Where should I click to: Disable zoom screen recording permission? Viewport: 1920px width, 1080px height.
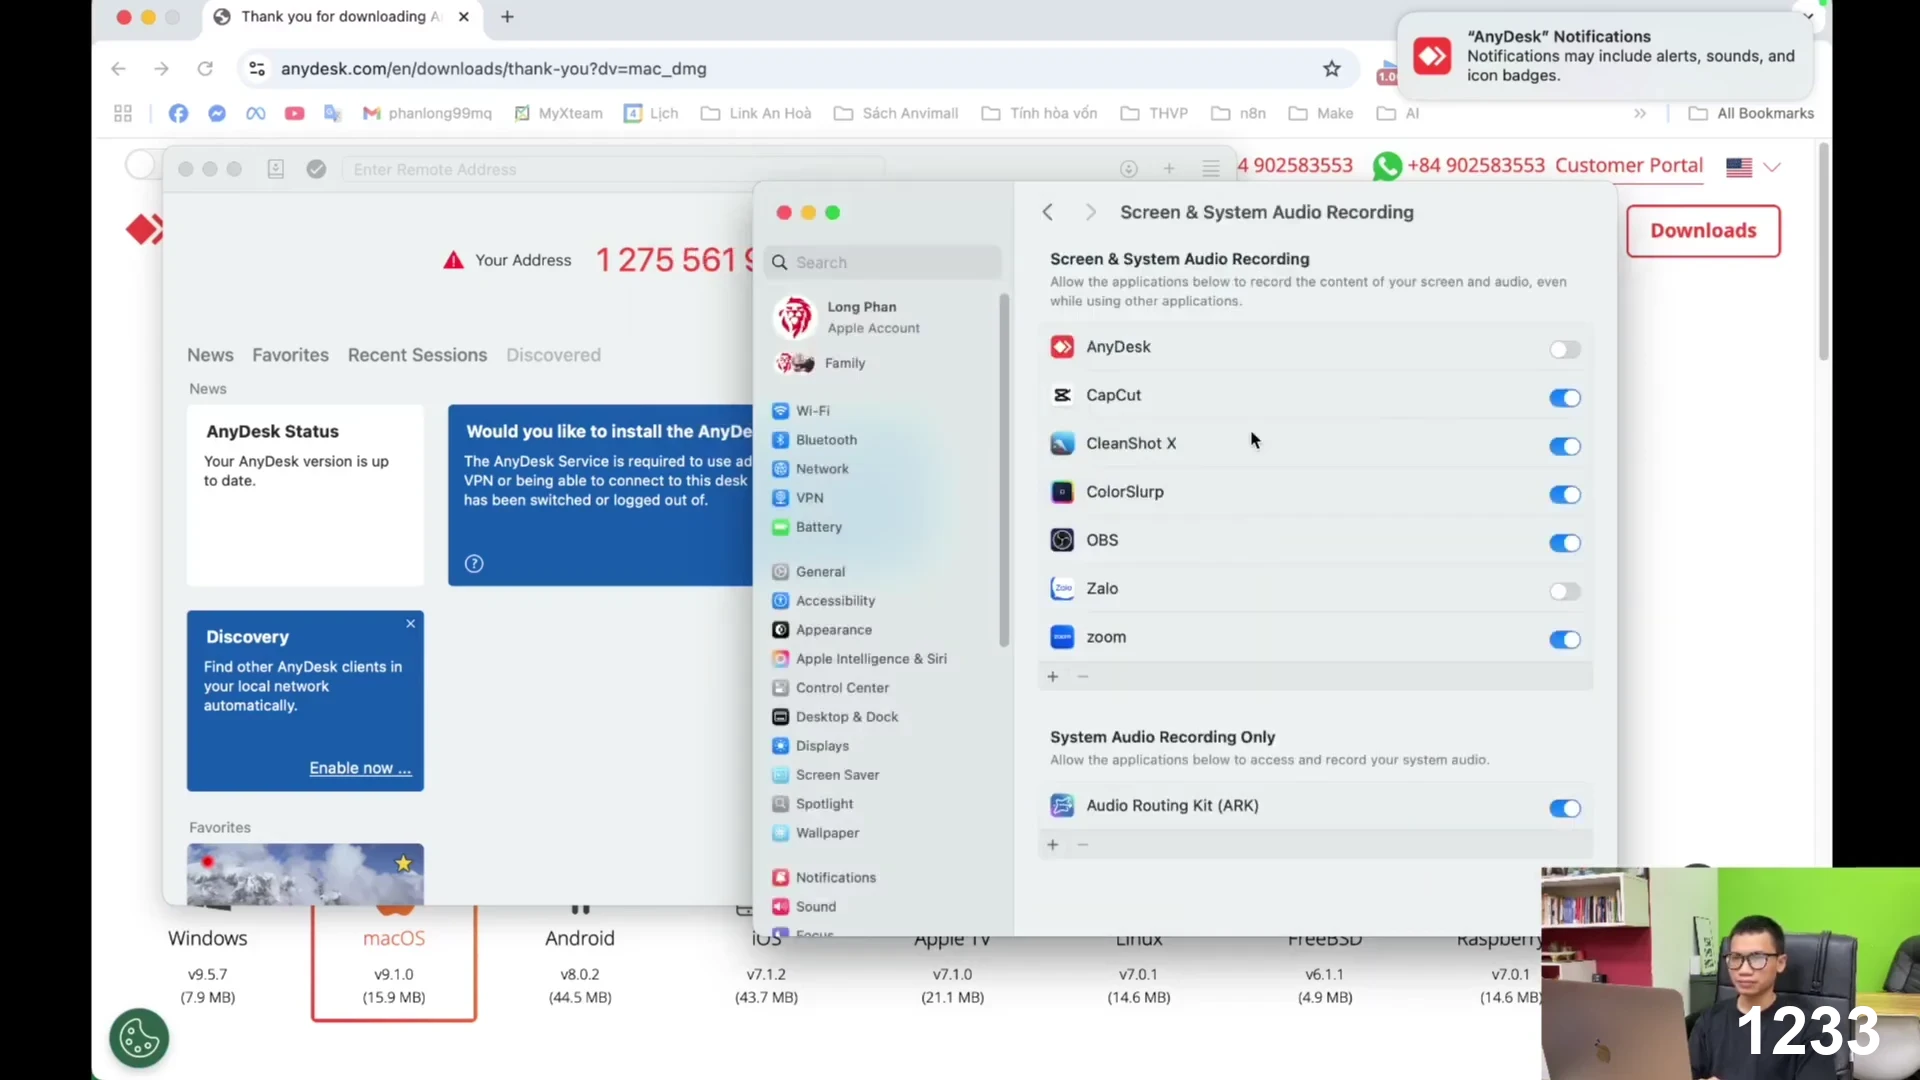click(1565, 640)
